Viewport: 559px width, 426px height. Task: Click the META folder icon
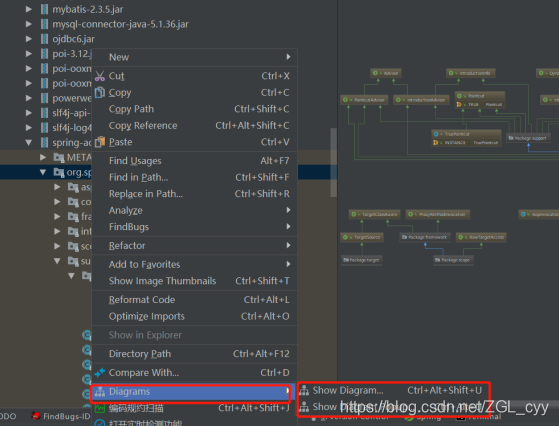[x=59, y=157]
